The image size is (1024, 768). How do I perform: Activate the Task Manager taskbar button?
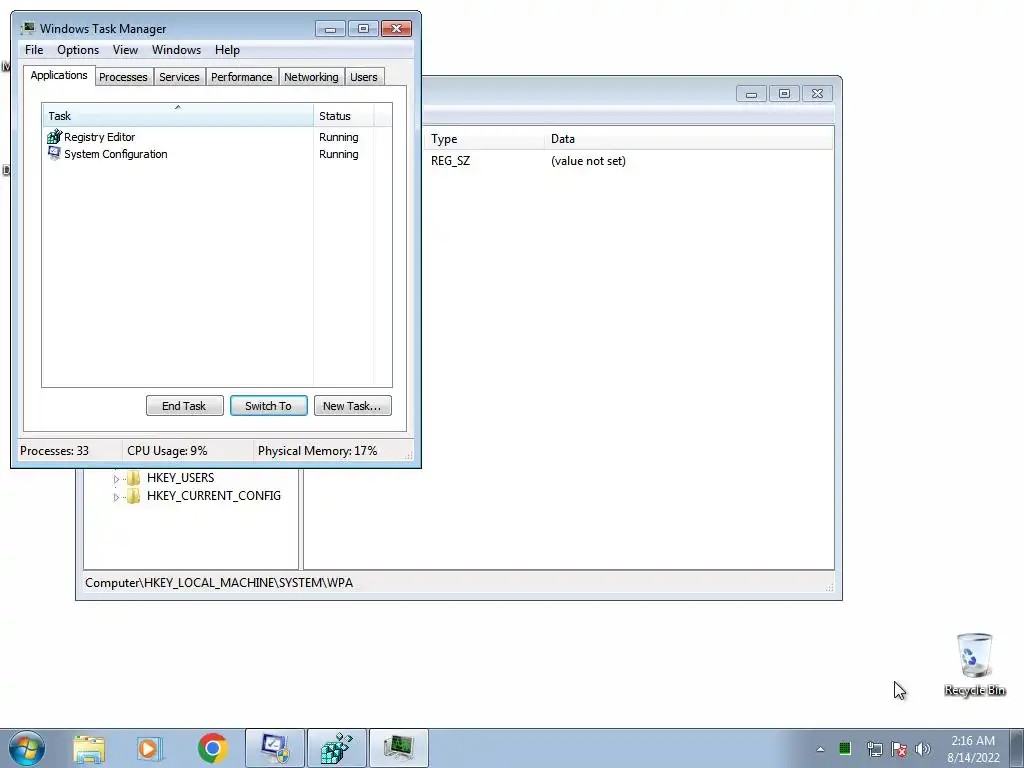(x=399, y=748)
